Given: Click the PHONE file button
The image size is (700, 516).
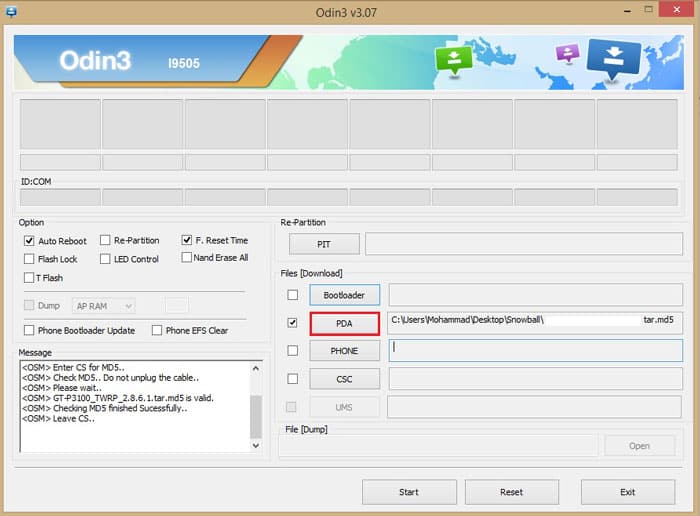Looking at the screenshot, I should pyautogui.click(x=344, y=351).
